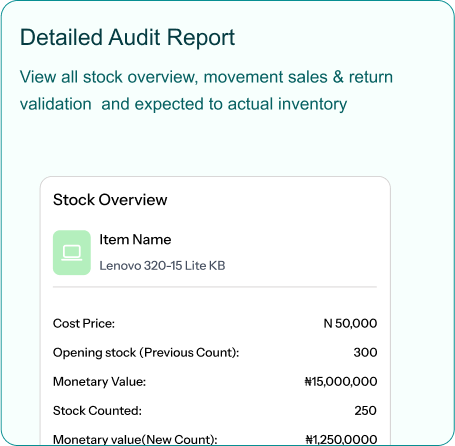455x446 pixels.
Task: Click the audit report description subtitle text
Action: [x=206, y=91]
